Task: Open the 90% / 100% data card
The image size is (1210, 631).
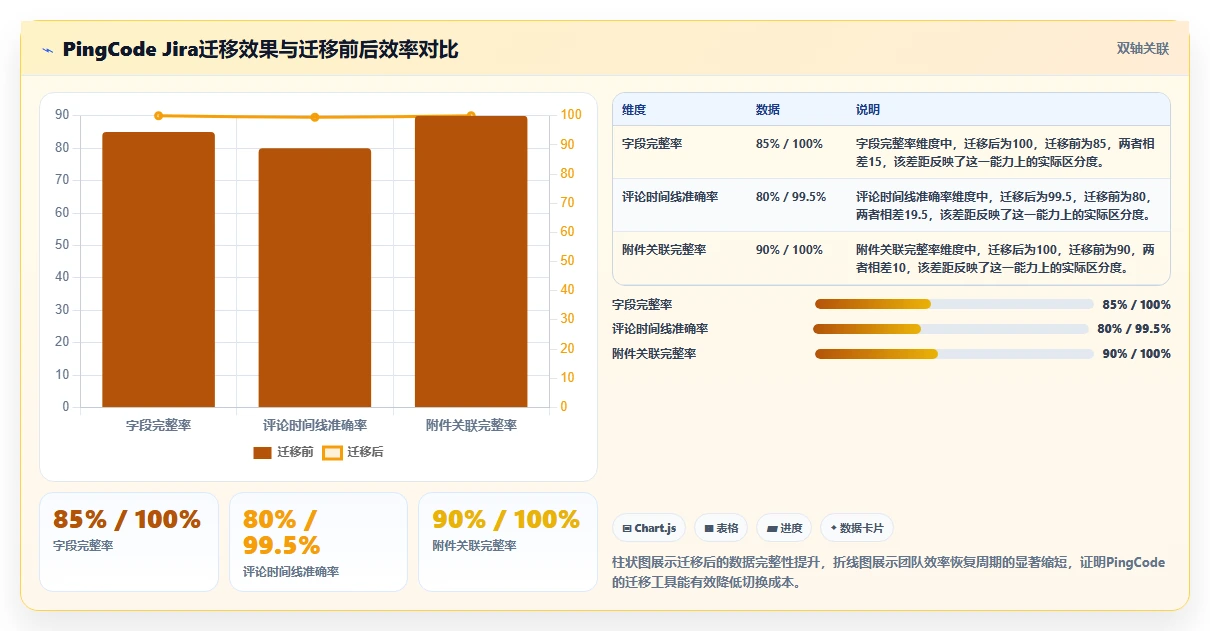Action: click(x=508, y=541)
